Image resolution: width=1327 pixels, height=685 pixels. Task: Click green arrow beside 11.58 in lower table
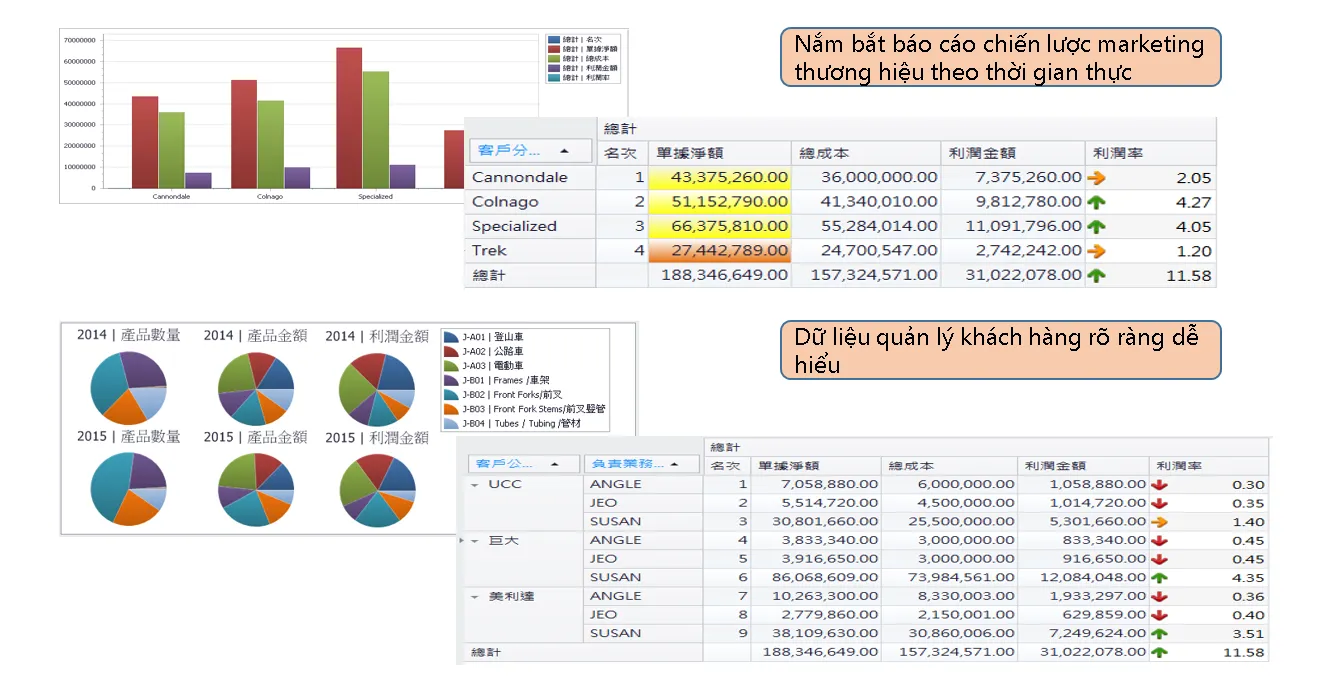[x=1159, y=652]
